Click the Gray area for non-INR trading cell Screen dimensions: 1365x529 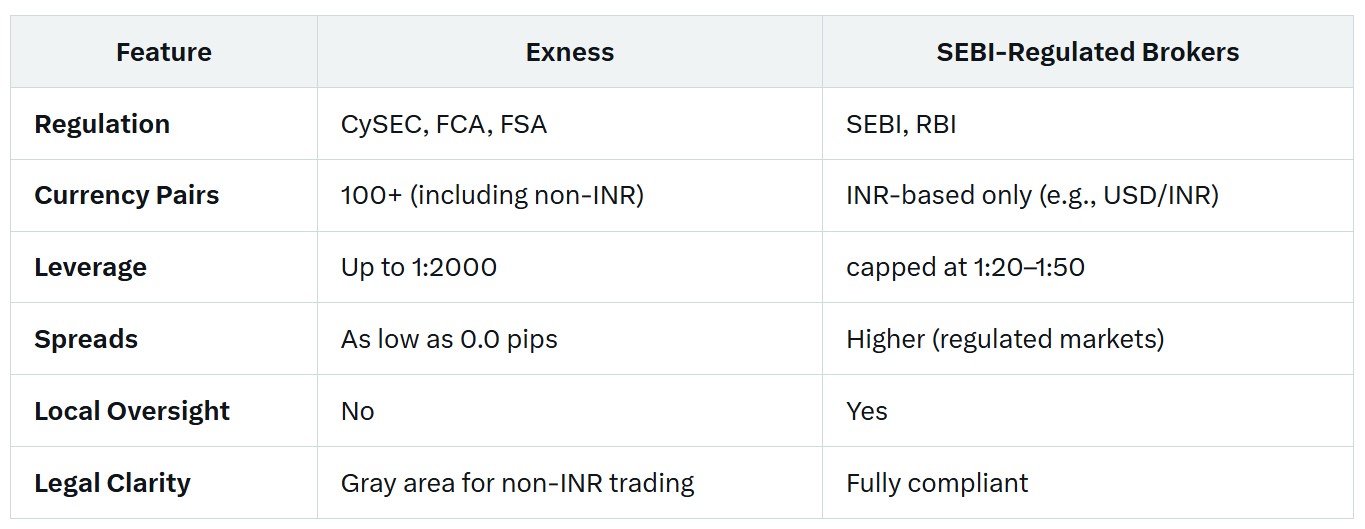click(x=517, y=483)
